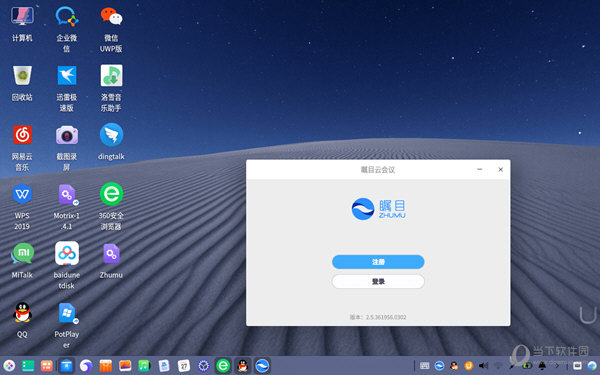Viewport: 600px width, 375px height.
Task: Open the swirl browser icon in taskbar
Action: pyautogui.click(x=86, y=366)
